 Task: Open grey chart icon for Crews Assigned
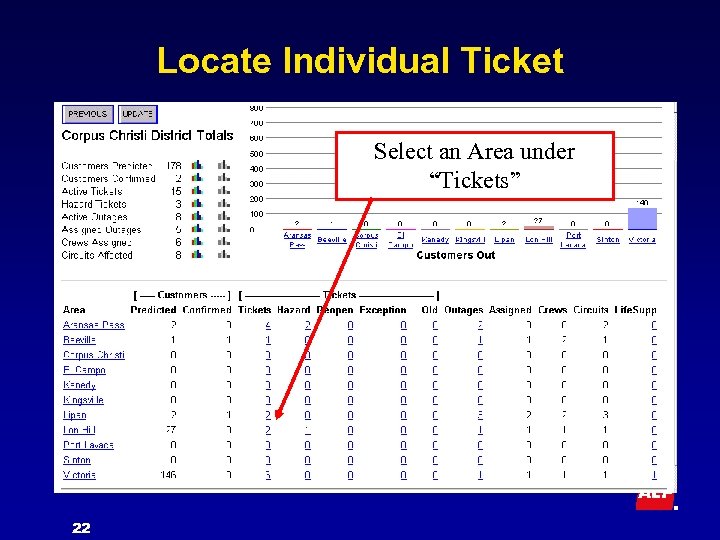pyautogui.click(x=224, y=242)
